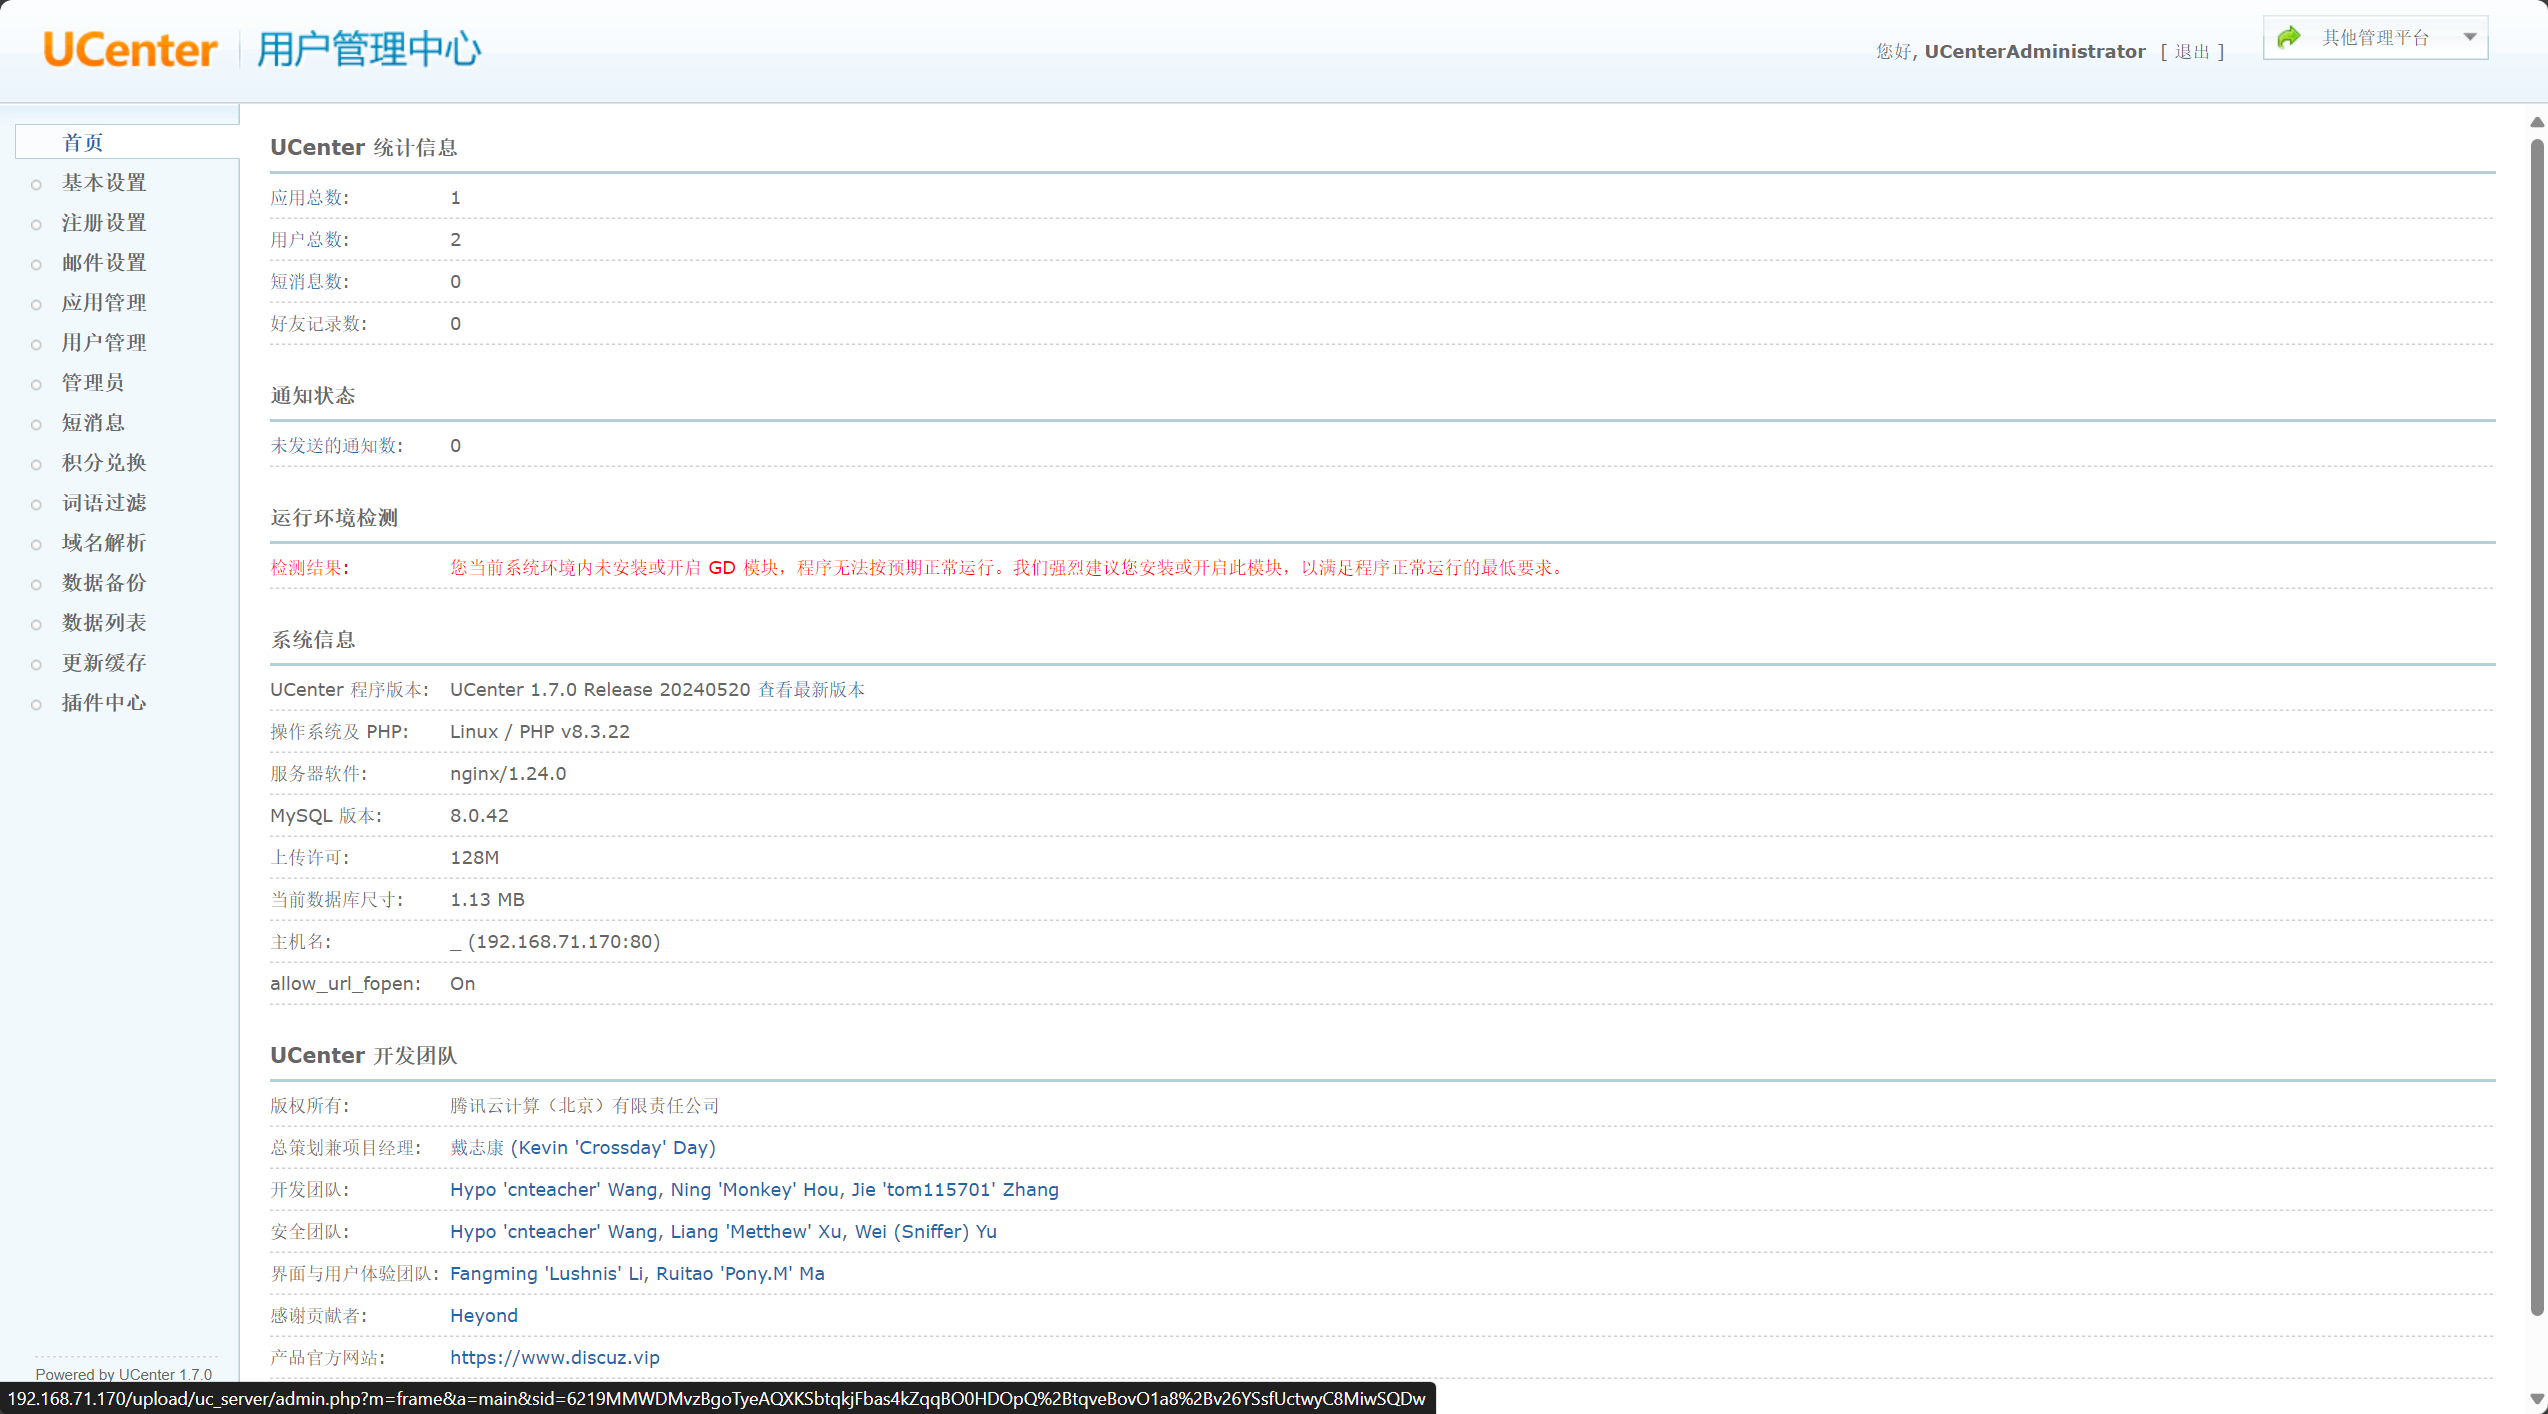
Task: Click MySQL version 8.0.42 value
Action: (x=479, y=816)
